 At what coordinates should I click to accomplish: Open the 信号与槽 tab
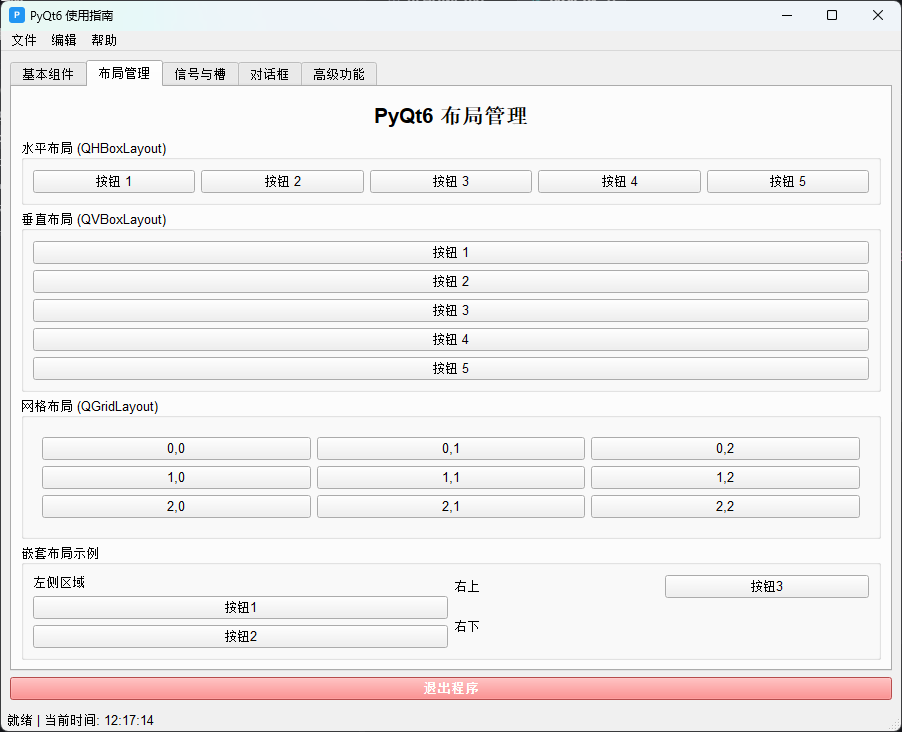point(199,73)
